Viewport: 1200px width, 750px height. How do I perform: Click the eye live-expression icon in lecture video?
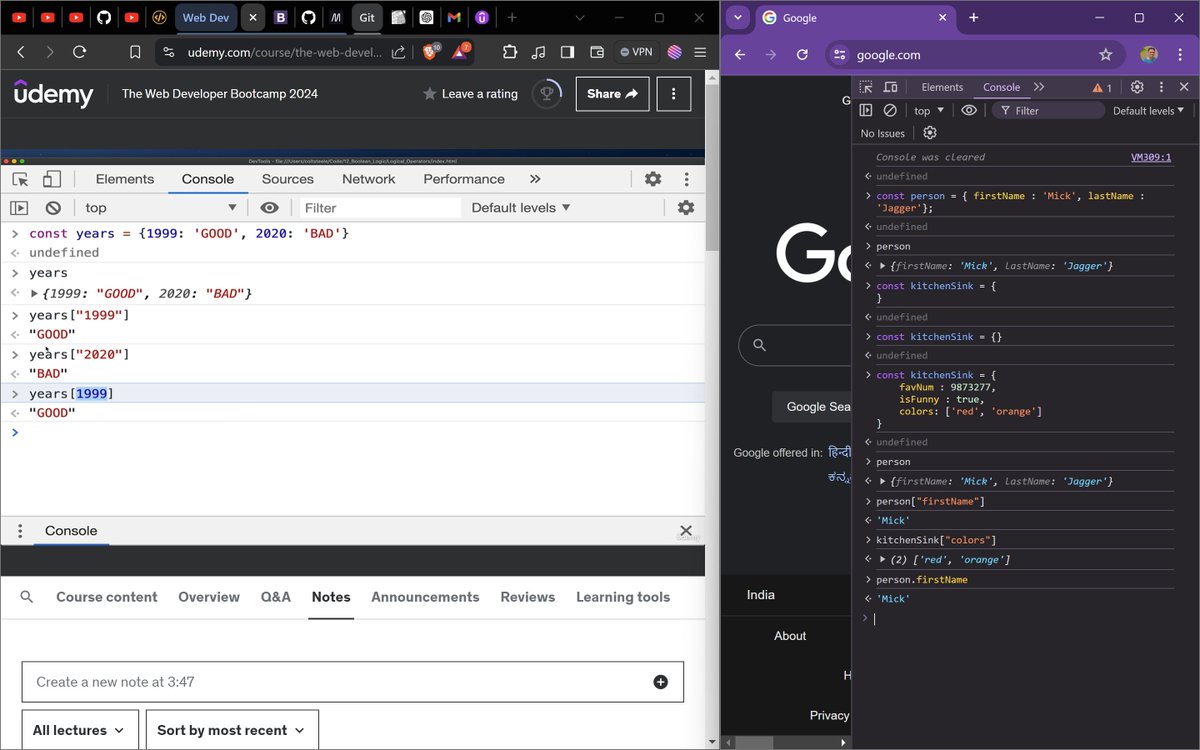tap(269, 208)
